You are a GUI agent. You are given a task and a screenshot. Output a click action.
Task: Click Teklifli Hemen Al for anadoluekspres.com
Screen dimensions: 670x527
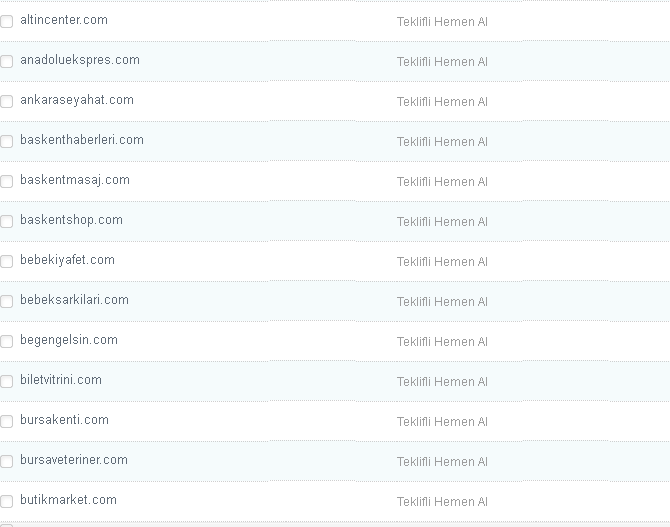click(442, 62)
